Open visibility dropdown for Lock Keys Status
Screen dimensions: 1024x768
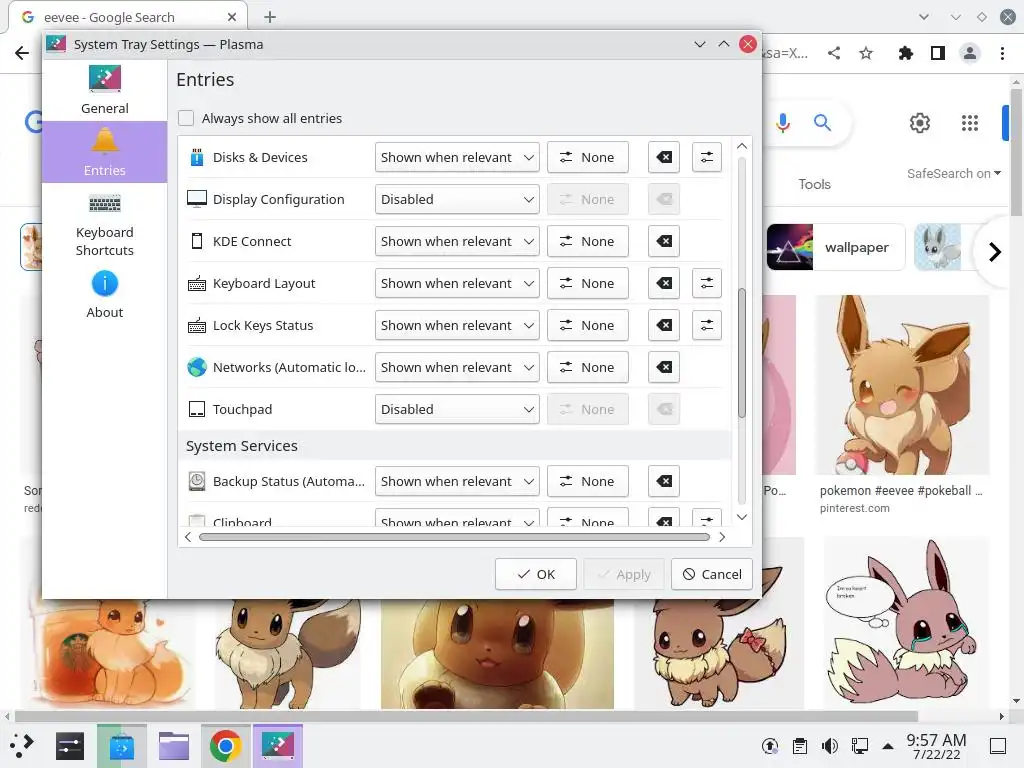pyautogui.click(x=457, y=325)
